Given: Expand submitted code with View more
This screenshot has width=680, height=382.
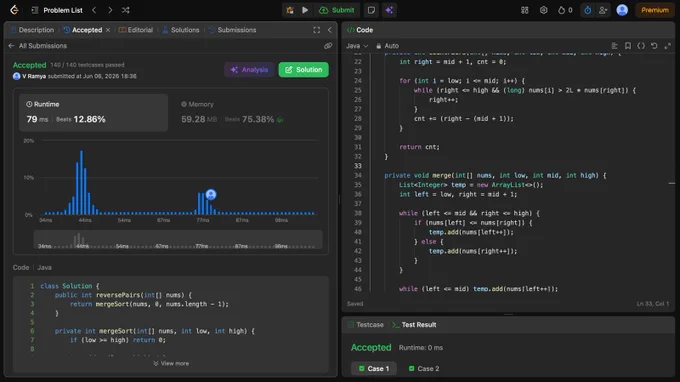Looking at the screenshot, I should [x=171, y=363].
